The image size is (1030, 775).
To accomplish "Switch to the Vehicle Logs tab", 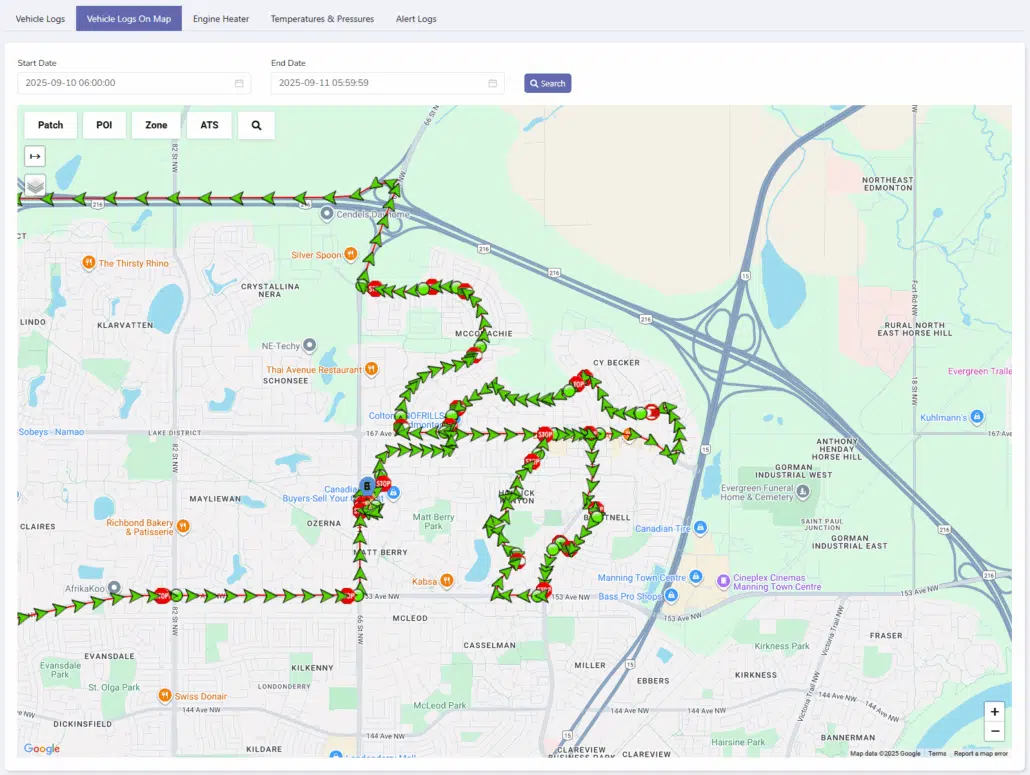I will tap(40, 19).
